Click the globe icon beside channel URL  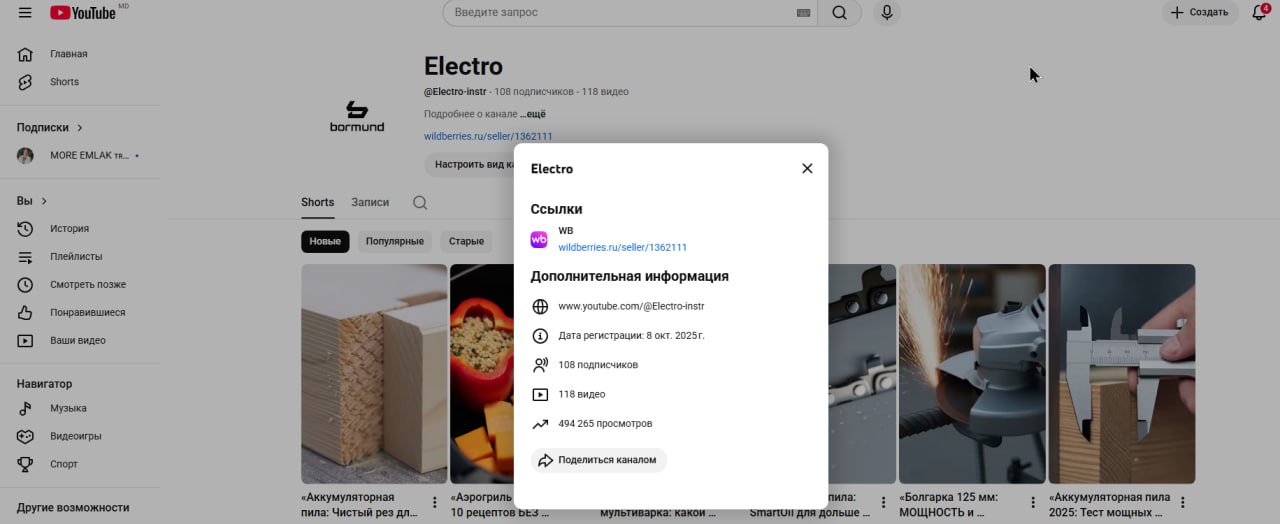pyautogui.click(x=540, y=306)
